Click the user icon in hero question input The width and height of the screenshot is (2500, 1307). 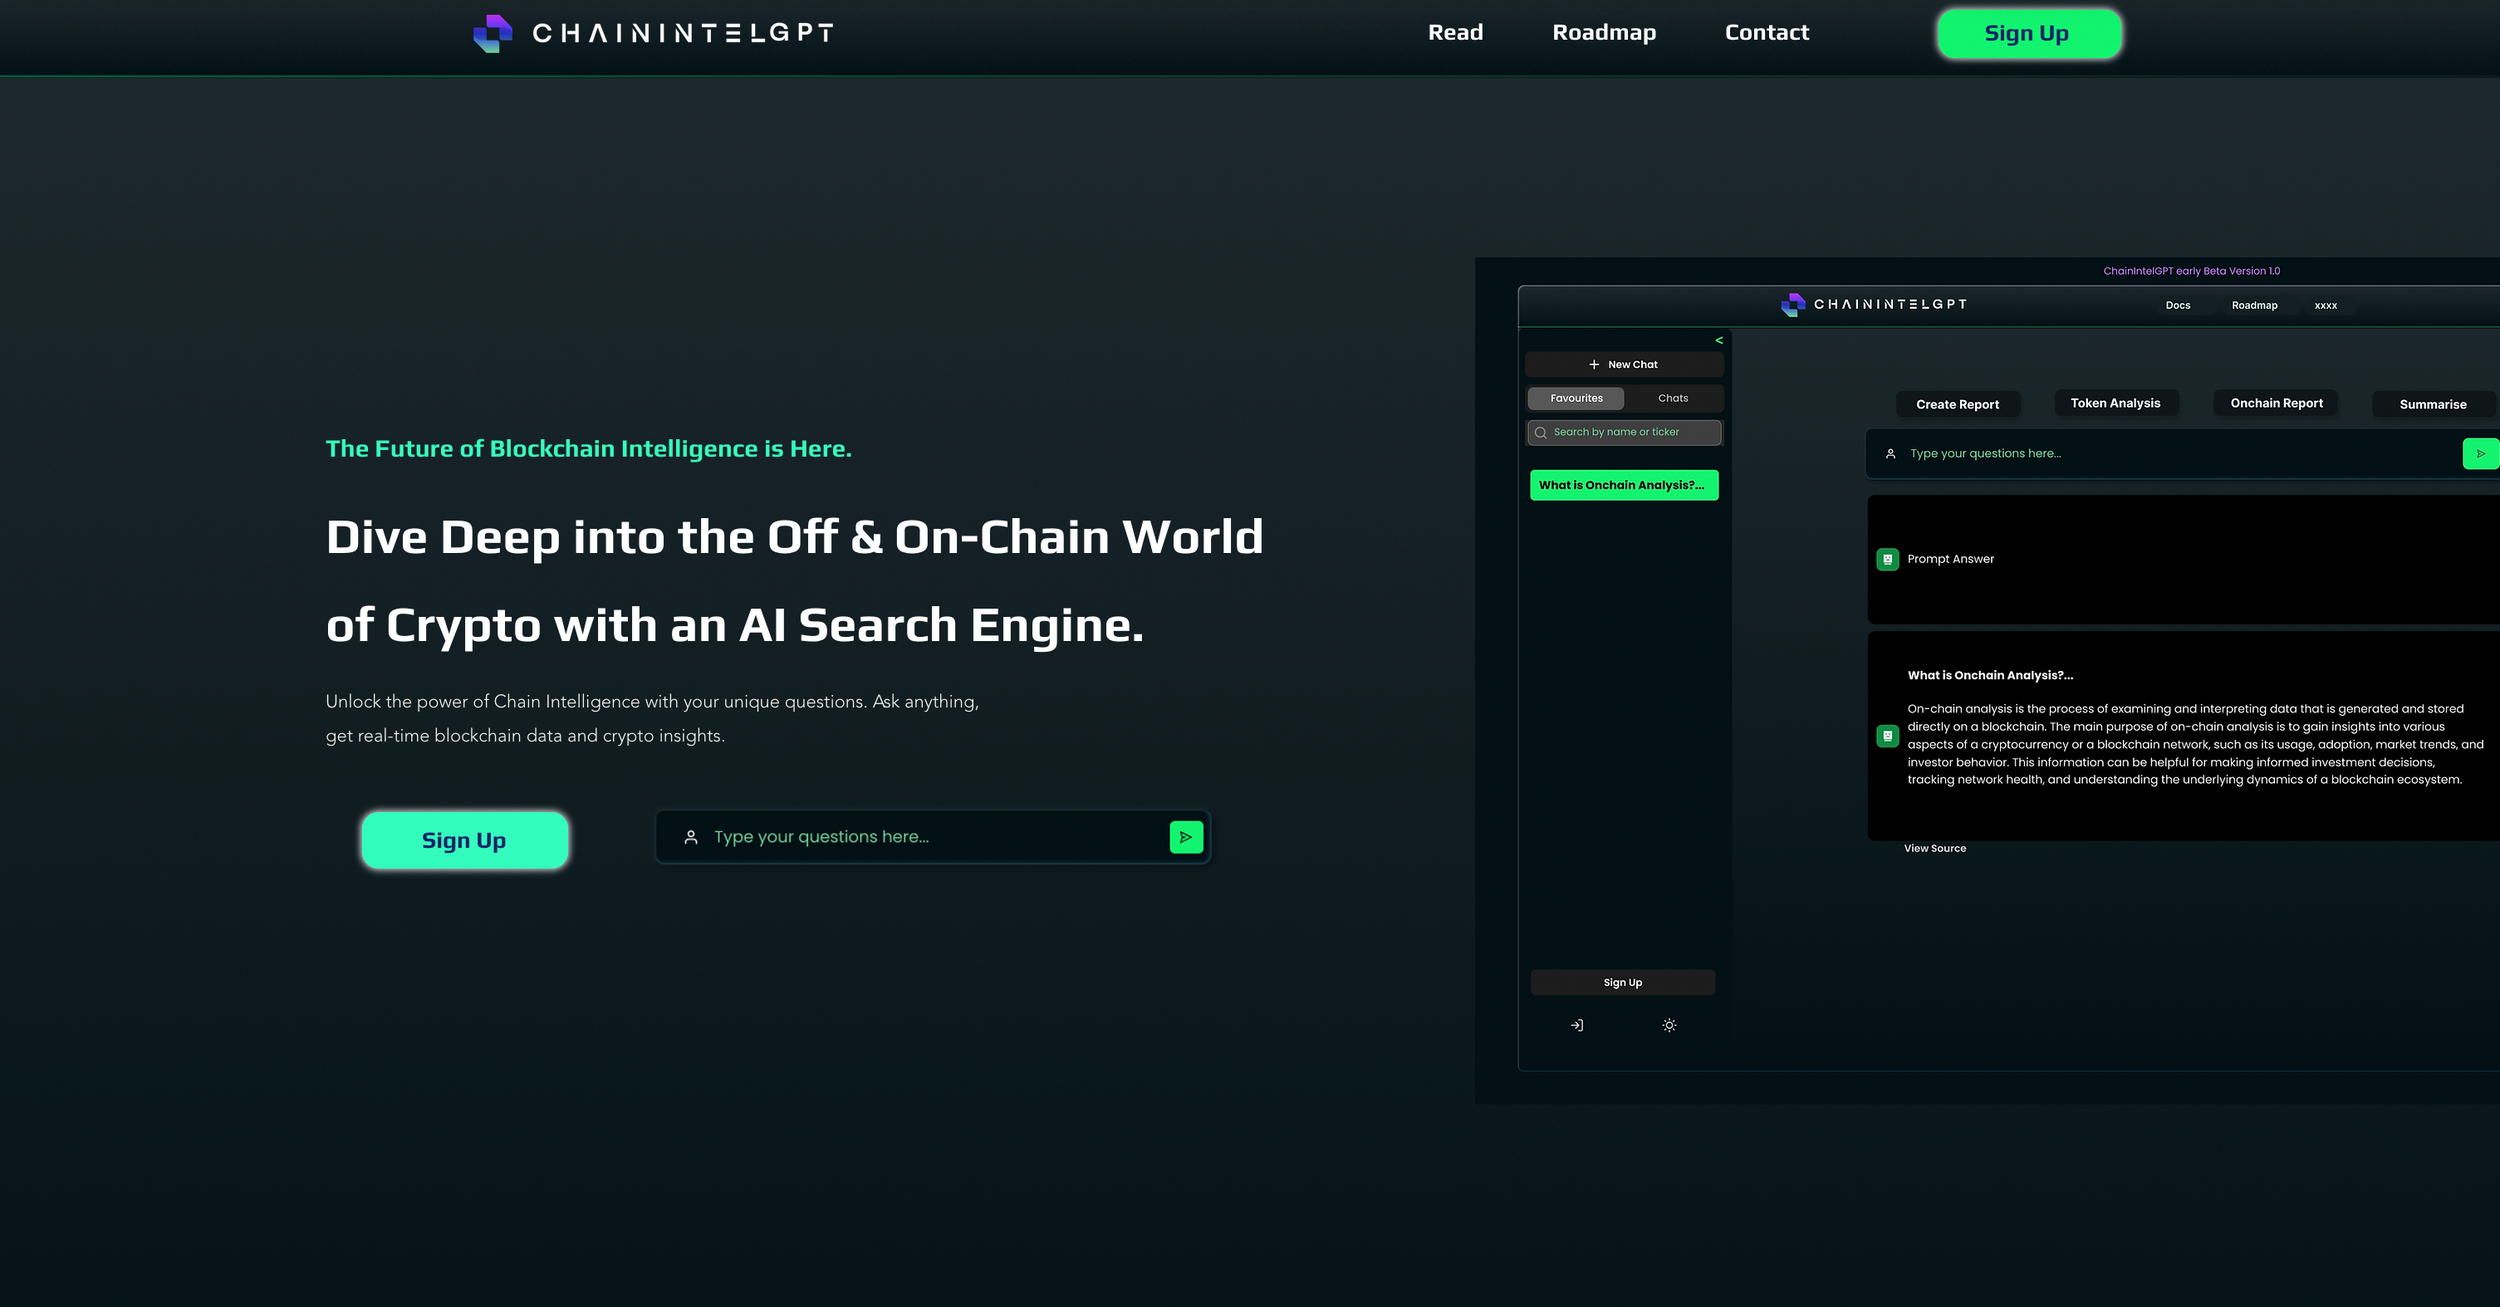coord(691,837)
